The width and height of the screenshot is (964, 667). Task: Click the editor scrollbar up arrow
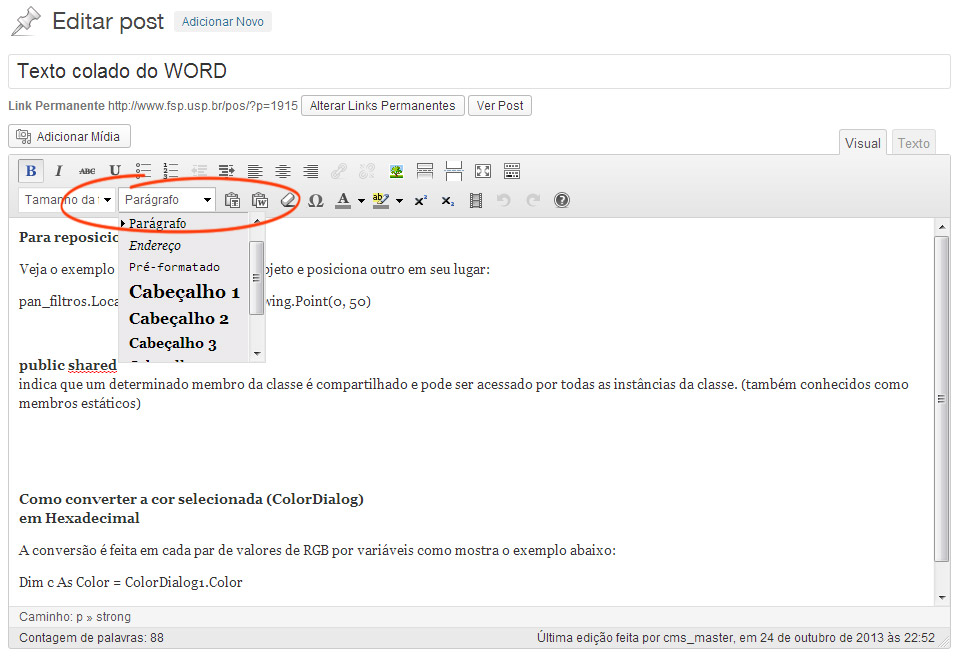(x=942, y=227)
